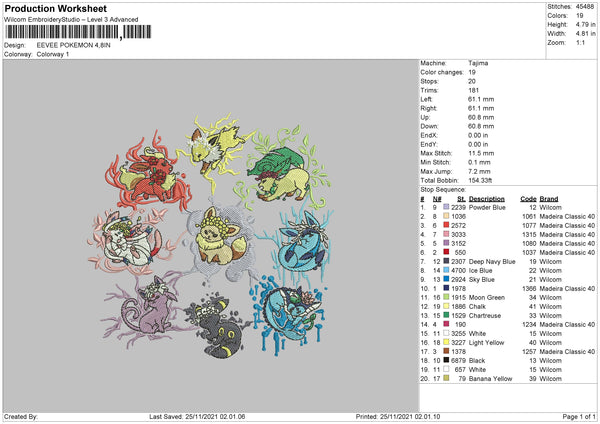Click the Stops value 20
The image size is (600, 424).
(x=472, y=81)
